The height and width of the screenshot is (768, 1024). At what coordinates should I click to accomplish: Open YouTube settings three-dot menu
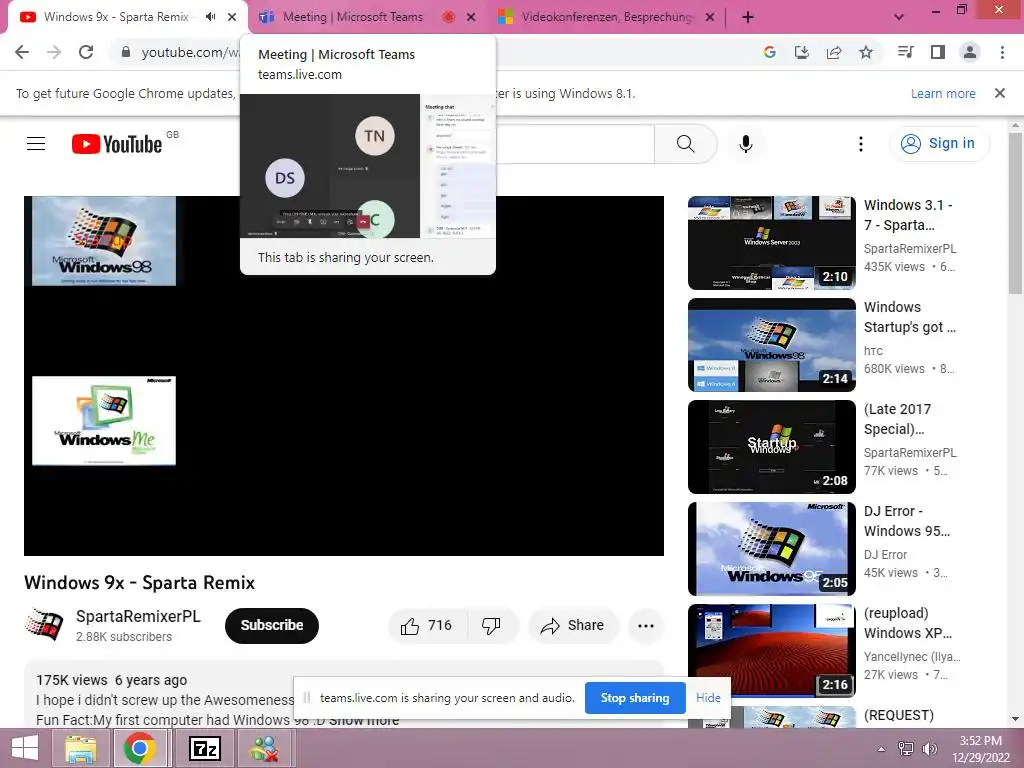click(861, 144)
